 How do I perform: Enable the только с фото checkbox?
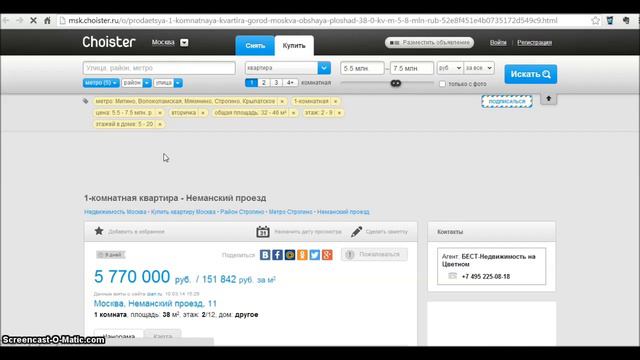(x=442, y=84)
